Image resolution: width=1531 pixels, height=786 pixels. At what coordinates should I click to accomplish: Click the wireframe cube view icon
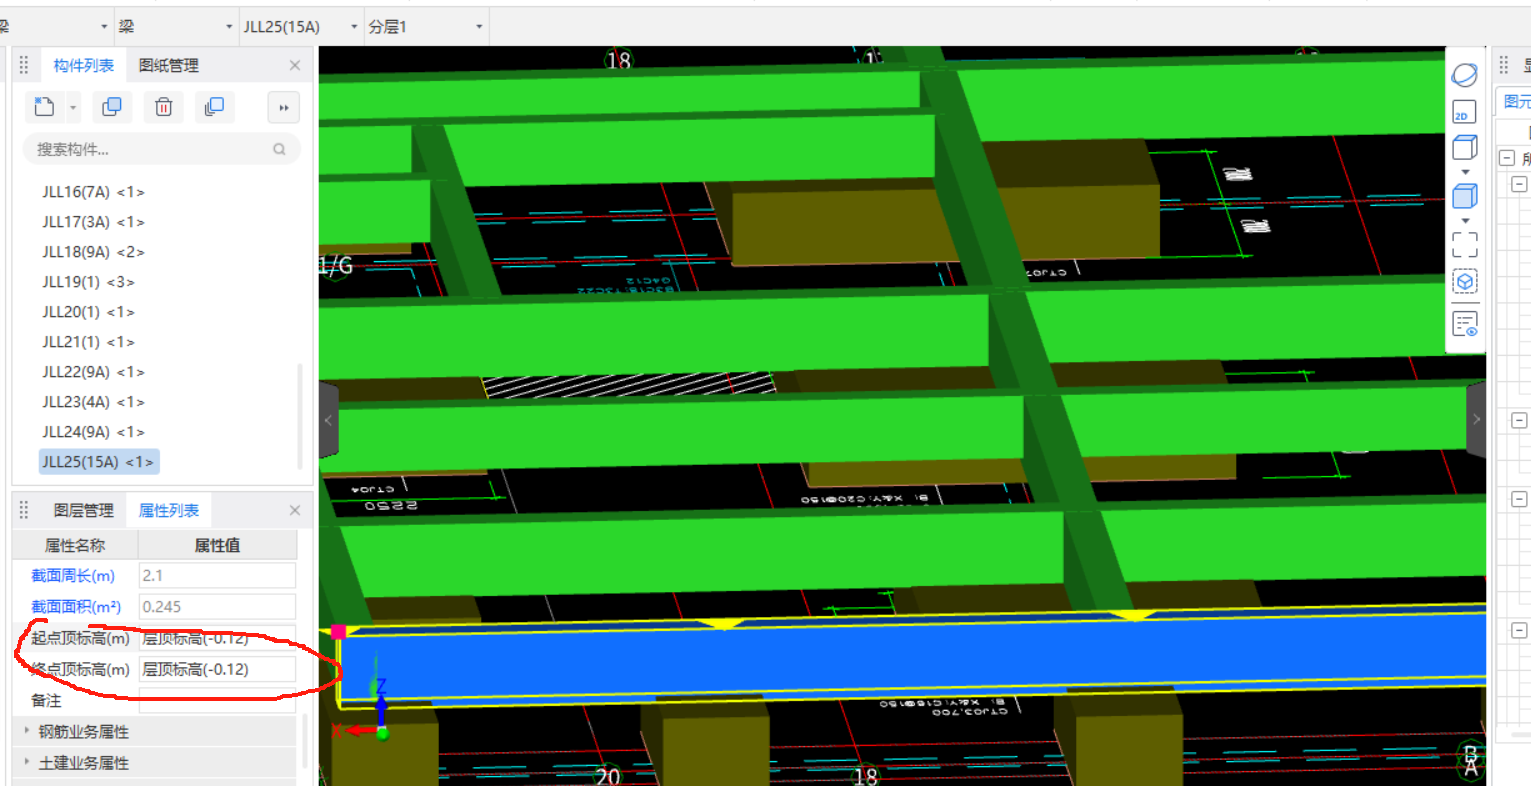(x=1465, y=148)
